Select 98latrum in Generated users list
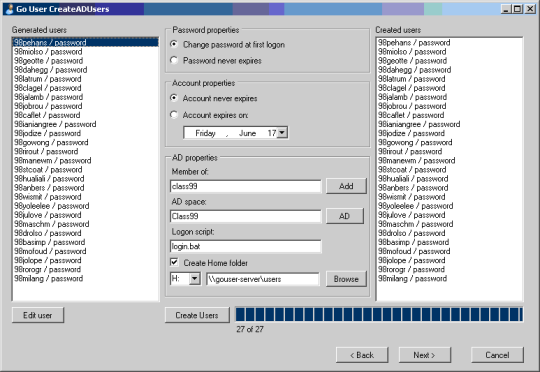540x372 pixels. (x=85, y=79)
